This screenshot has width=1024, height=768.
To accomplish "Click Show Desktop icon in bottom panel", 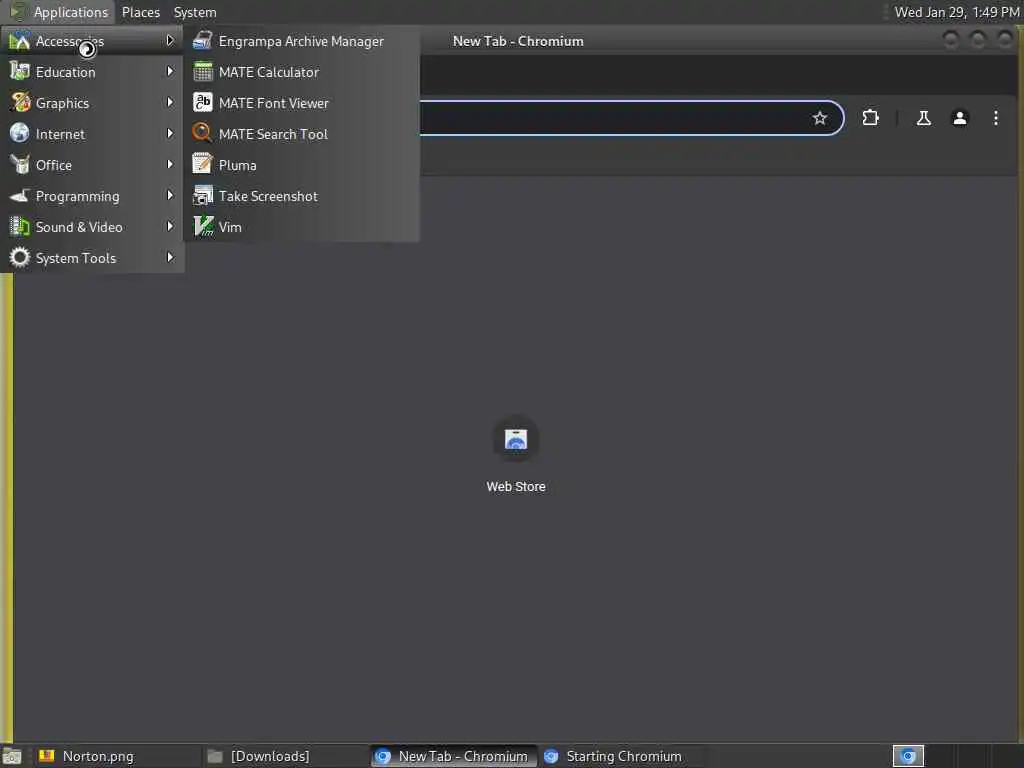I will coord(12,756).
